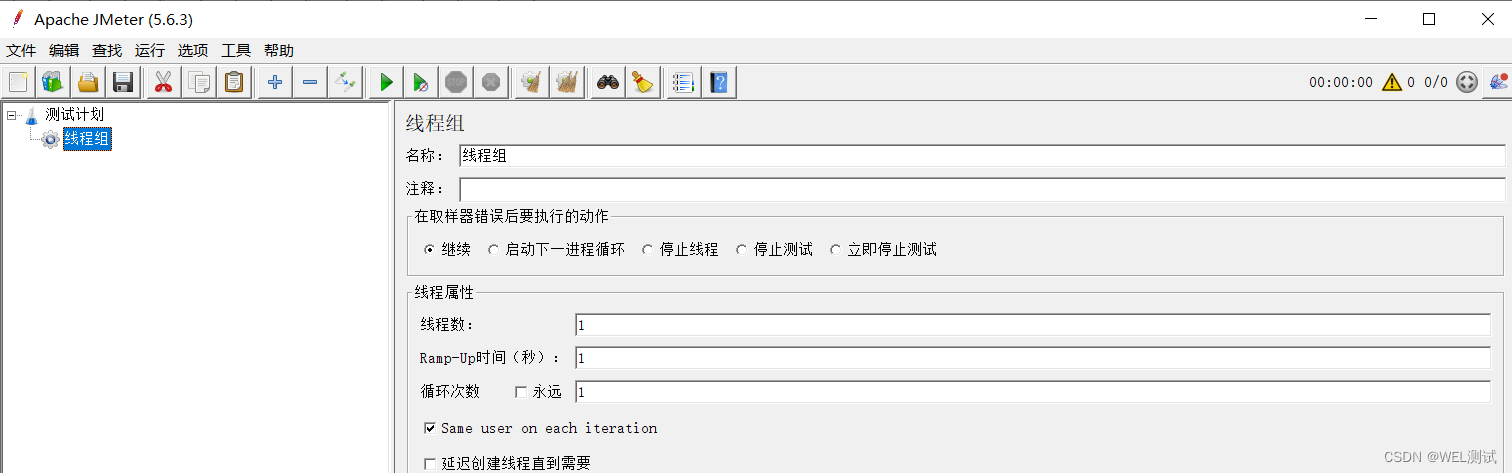
Task: Shut down test threads gracefully icon
Action: [491, 82]
